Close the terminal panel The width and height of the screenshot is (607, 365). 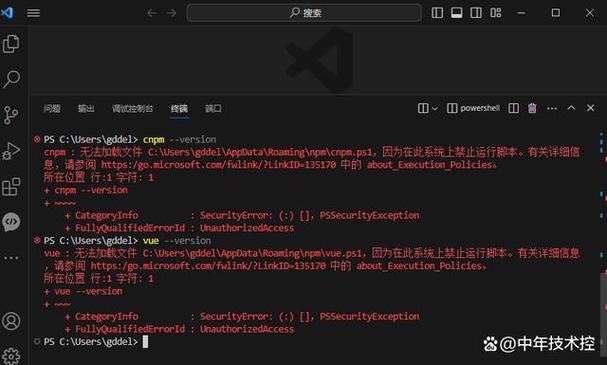[590, 108]
